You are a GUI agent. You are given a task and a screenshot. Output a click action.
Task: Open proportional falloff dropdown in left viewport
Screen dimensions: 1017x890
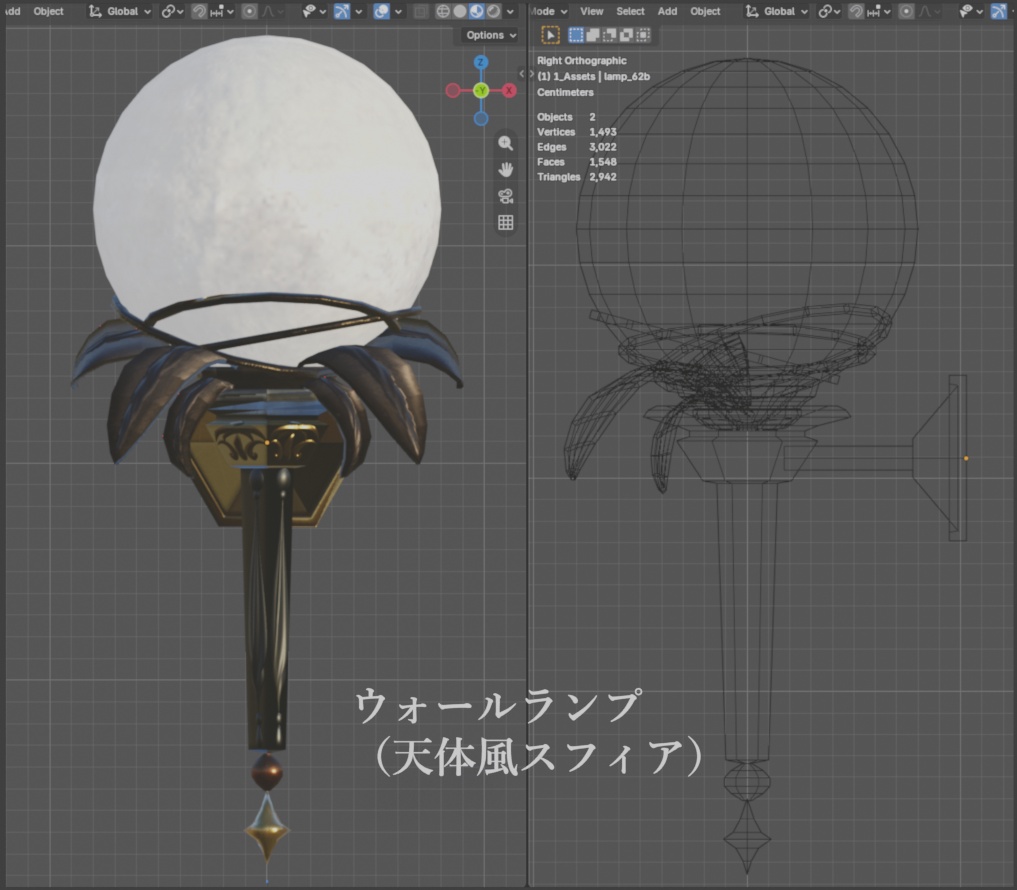tap(272, 11)
